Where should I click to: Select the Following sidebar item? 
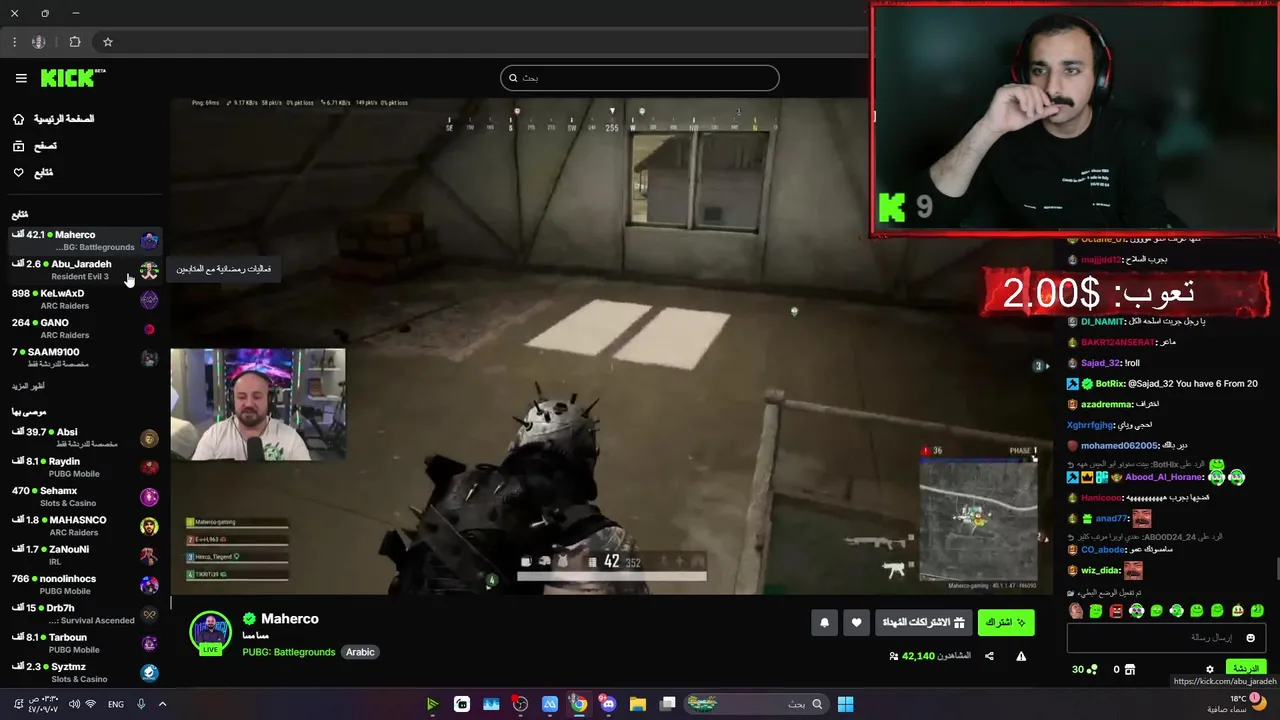(83, 173)
